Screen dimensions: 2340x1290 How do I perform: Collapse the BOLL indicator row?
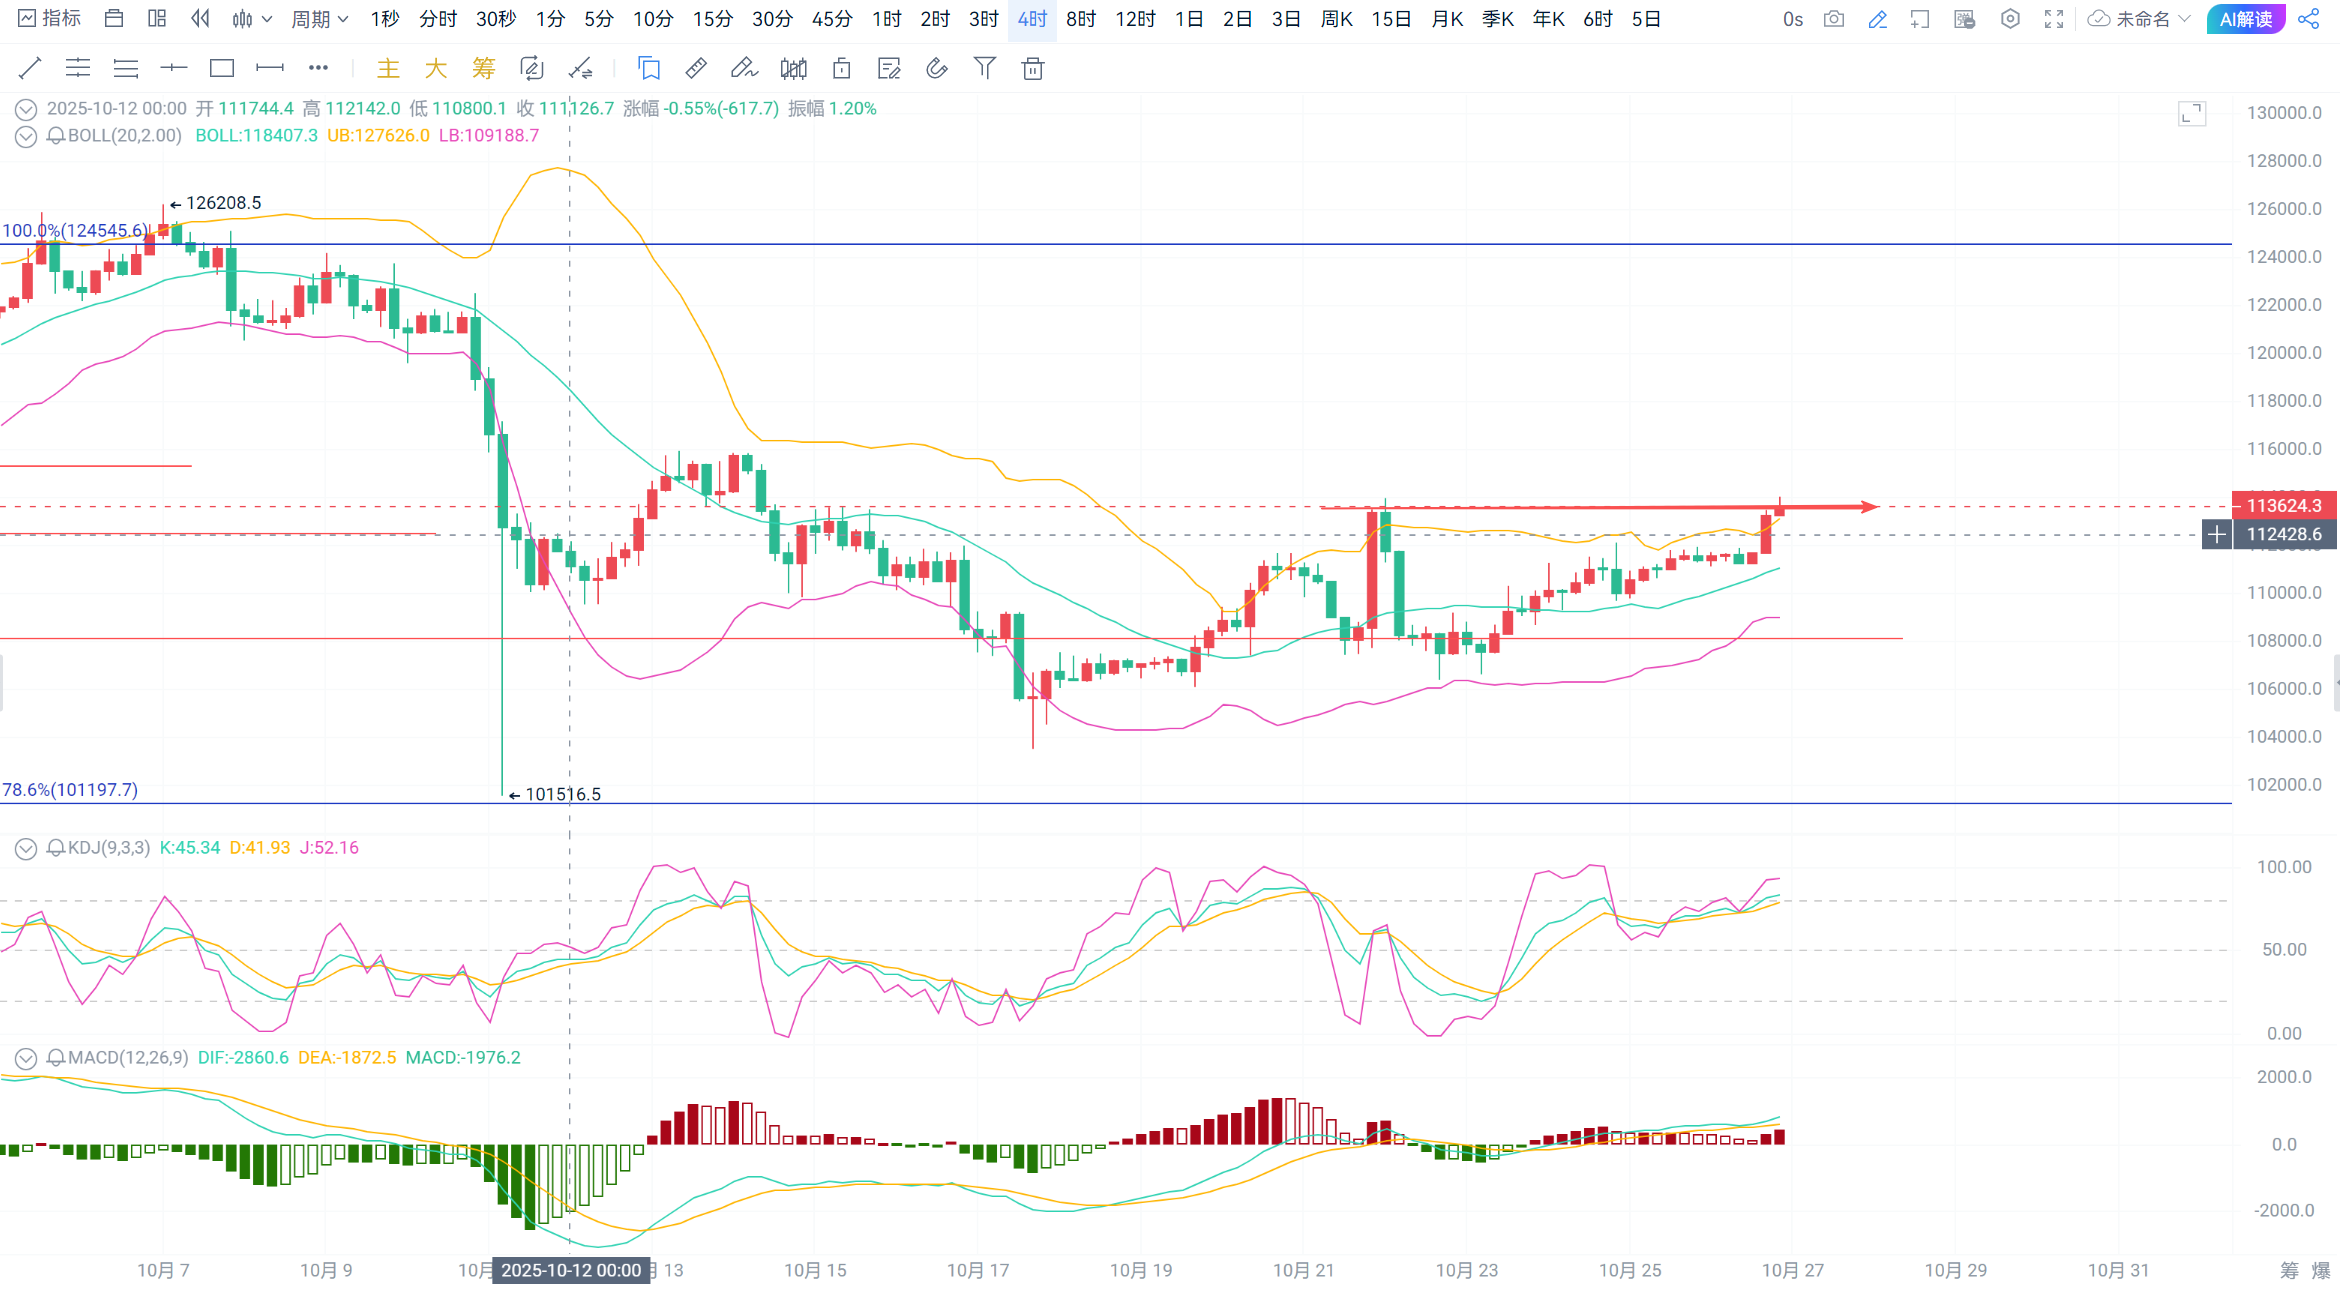pos(26,136)
